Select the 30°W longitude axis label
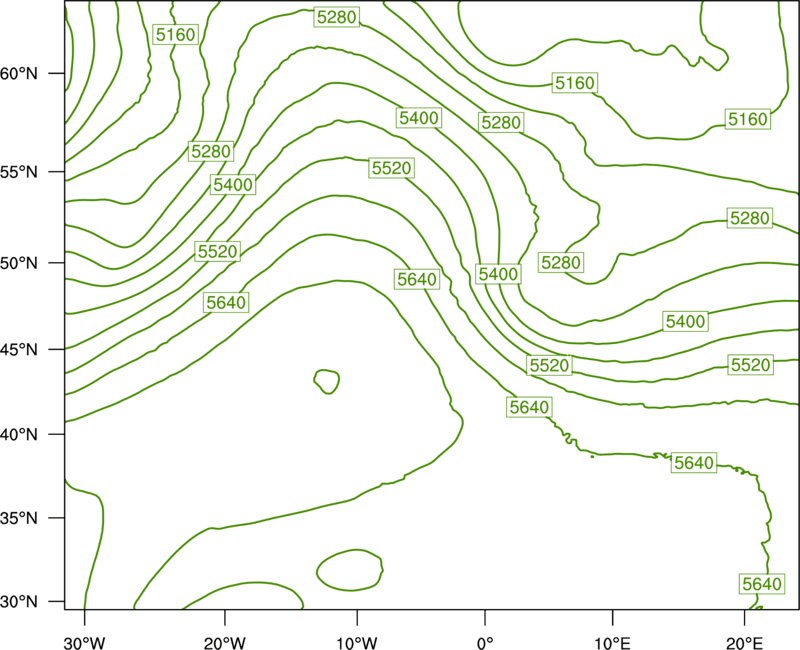 tap(85, 643)
